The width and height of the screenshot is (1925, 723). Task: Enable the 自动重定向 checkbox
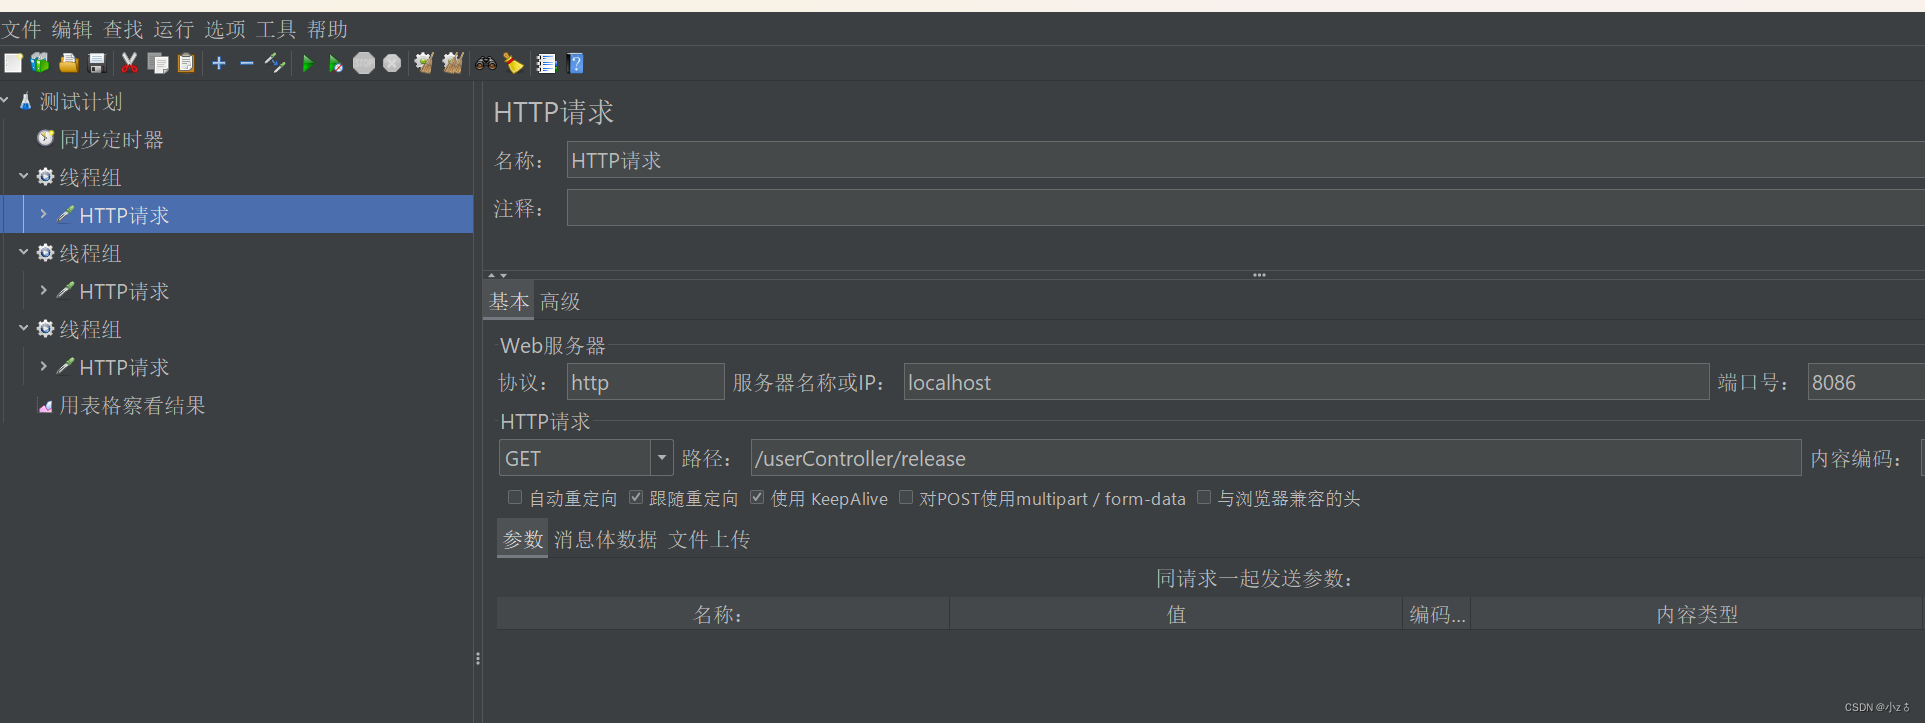pyautogui.click(x=515, y=497)
